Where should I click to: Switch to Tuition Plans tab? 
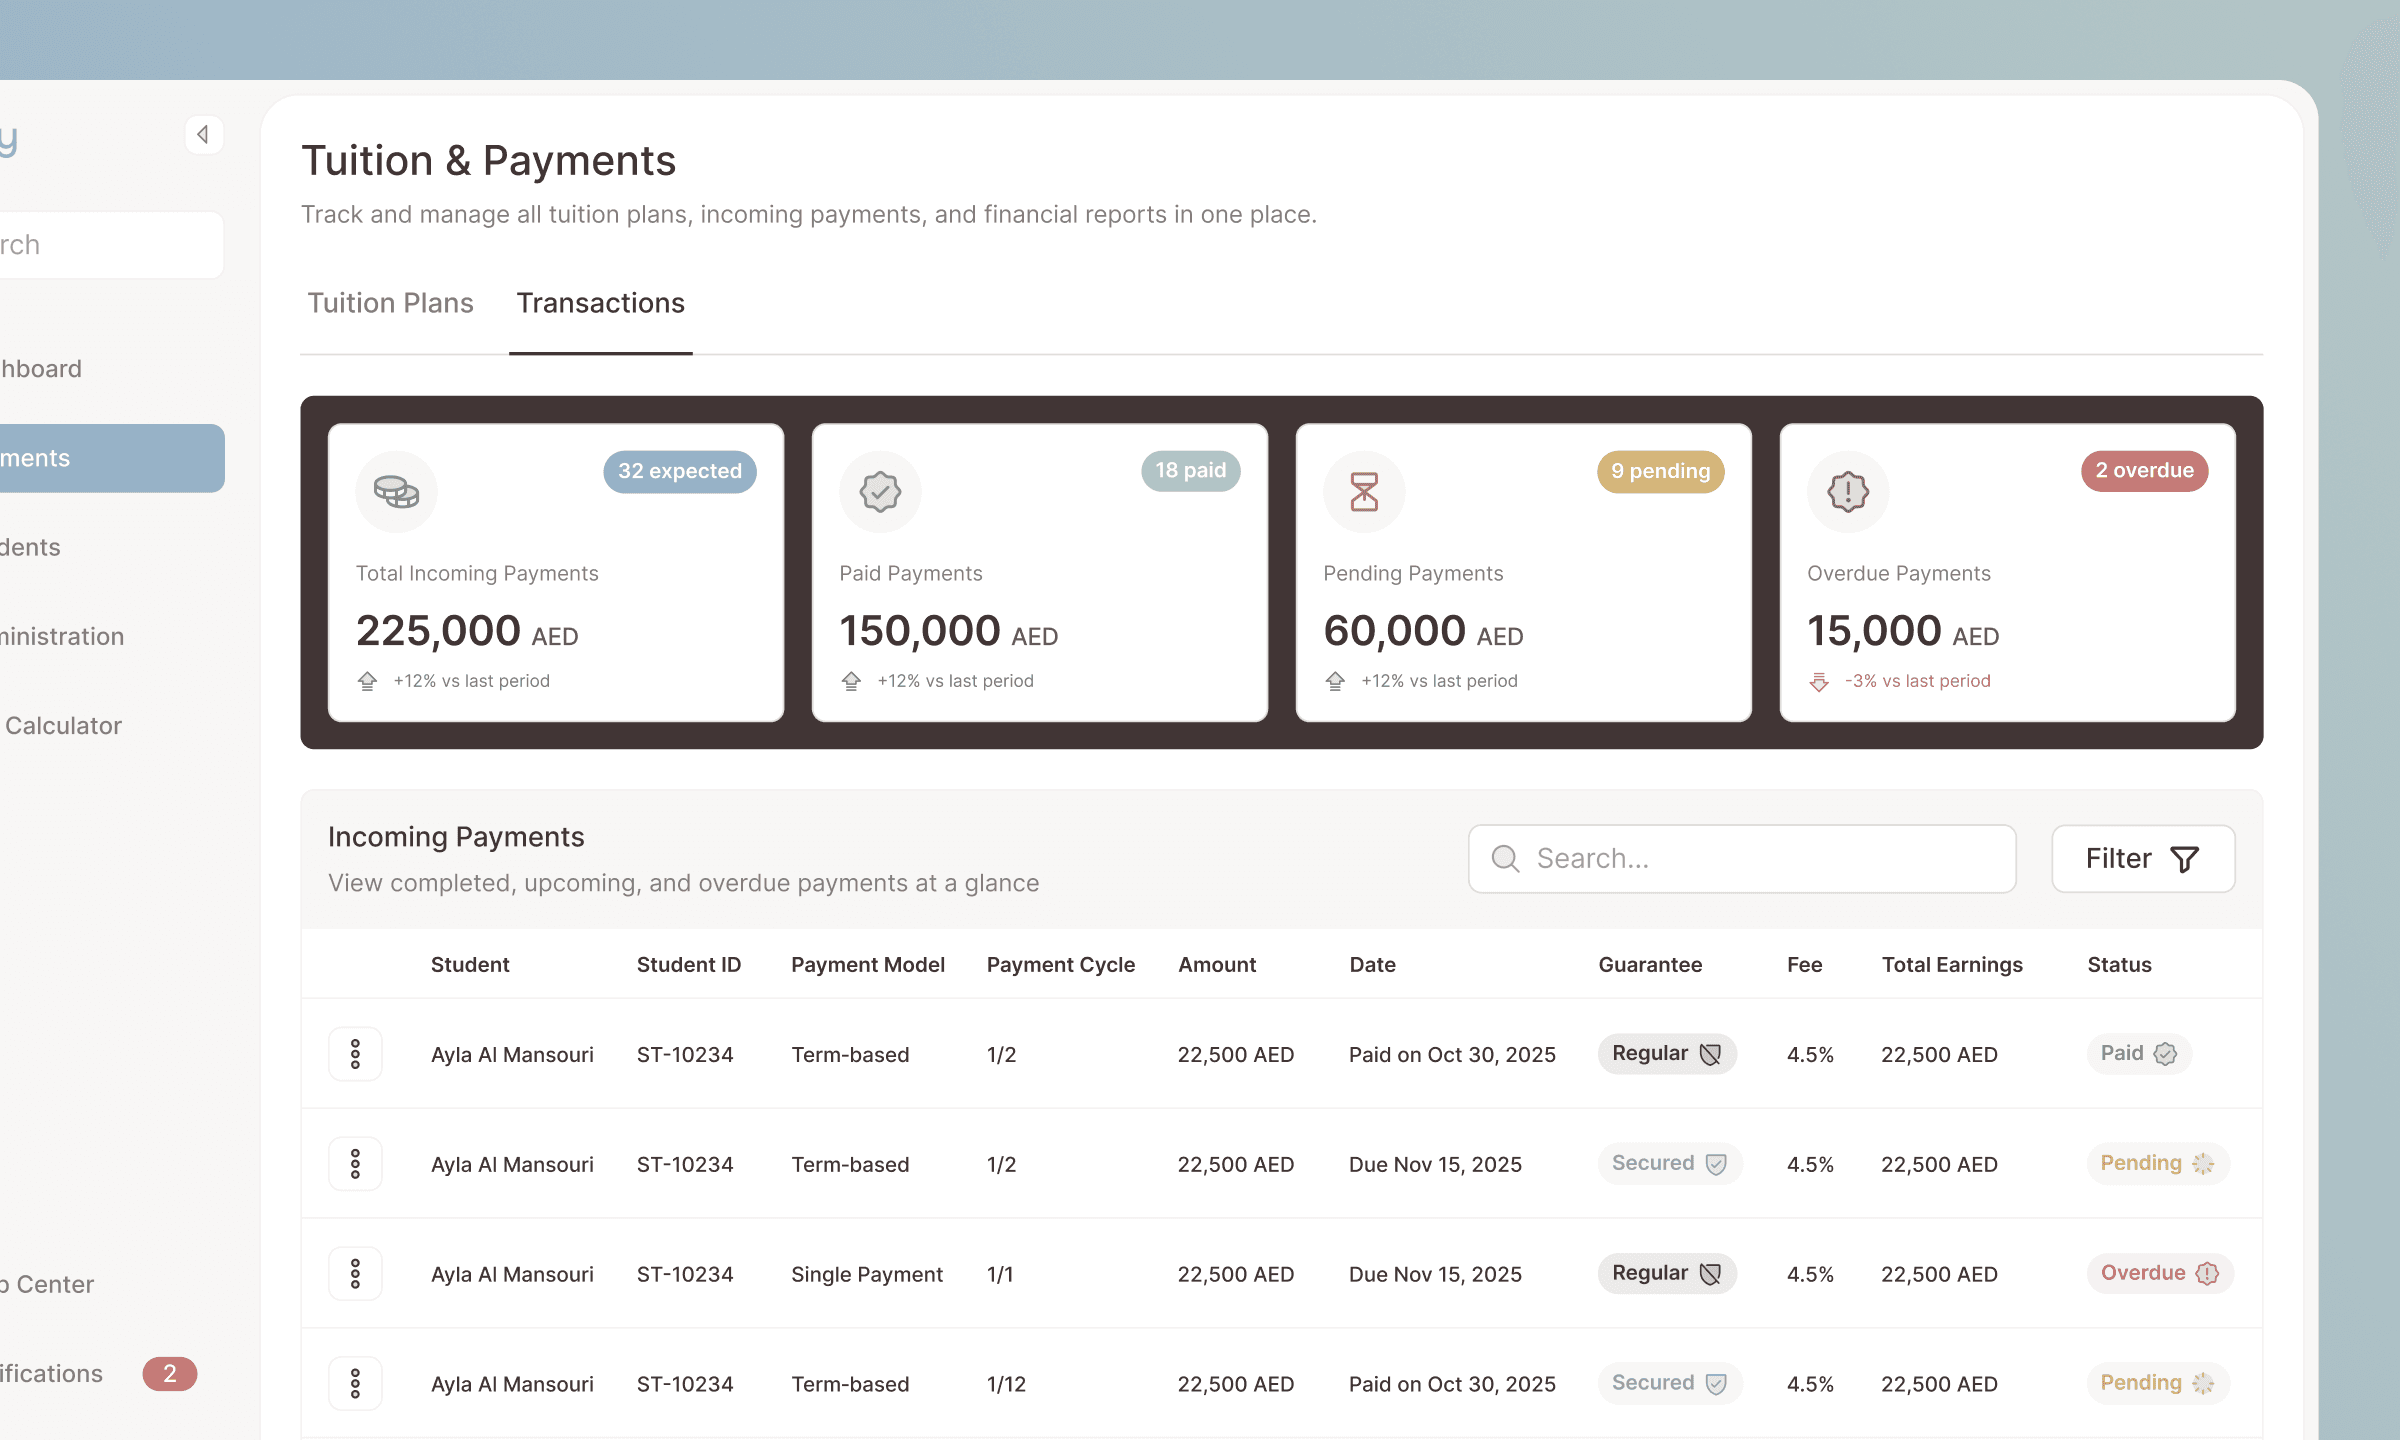(x=390, y=303)
